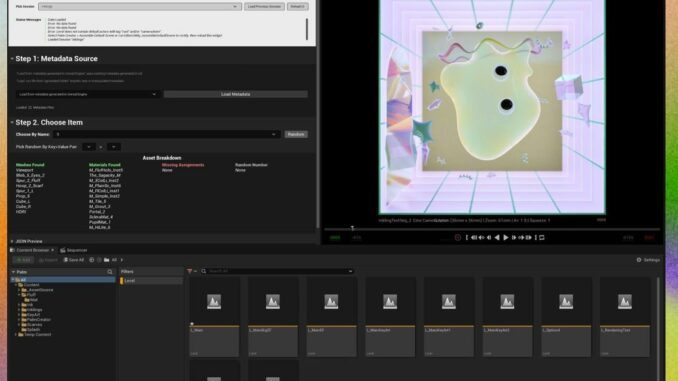This screenshot has height=381, width=678.
Task: Select the L_RenderingTest level thumbnail
Action: coord(625,317)
